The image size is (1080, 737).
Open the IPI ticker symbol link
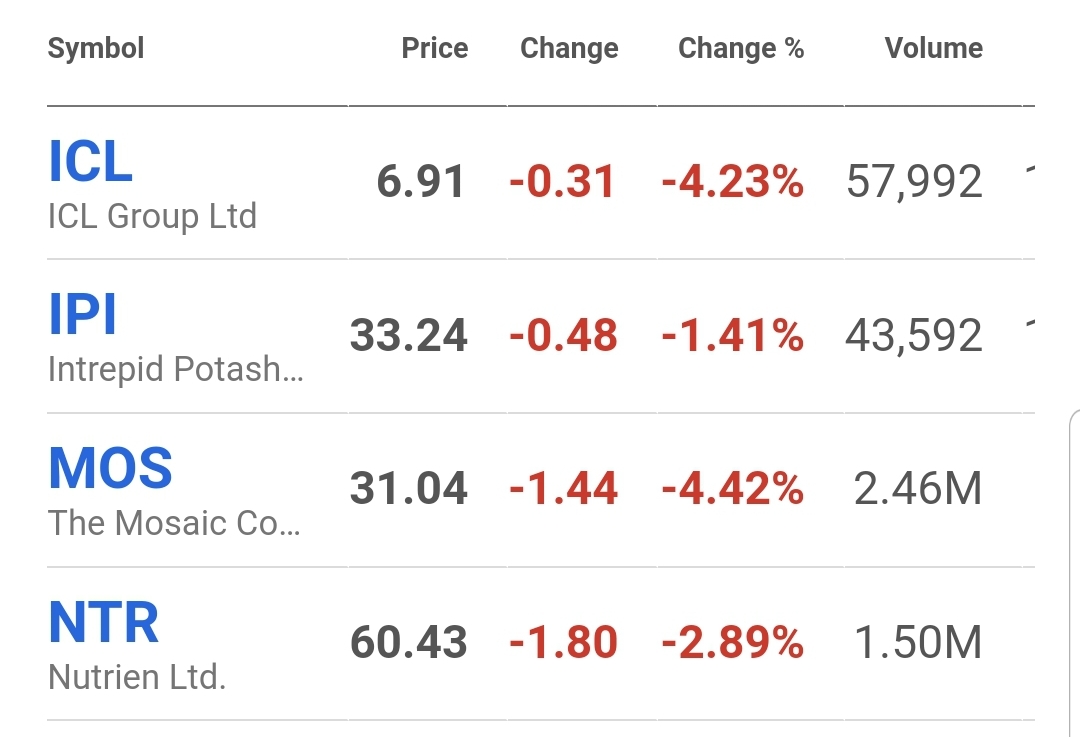pyautogui.click(x=83, y=316)
